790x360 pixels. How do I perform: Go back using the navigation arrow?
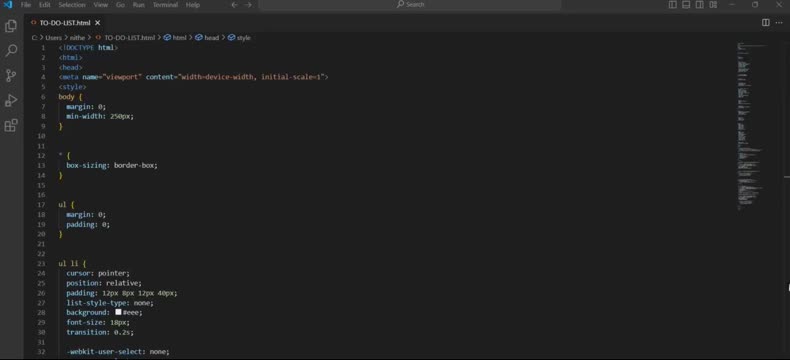234,5
